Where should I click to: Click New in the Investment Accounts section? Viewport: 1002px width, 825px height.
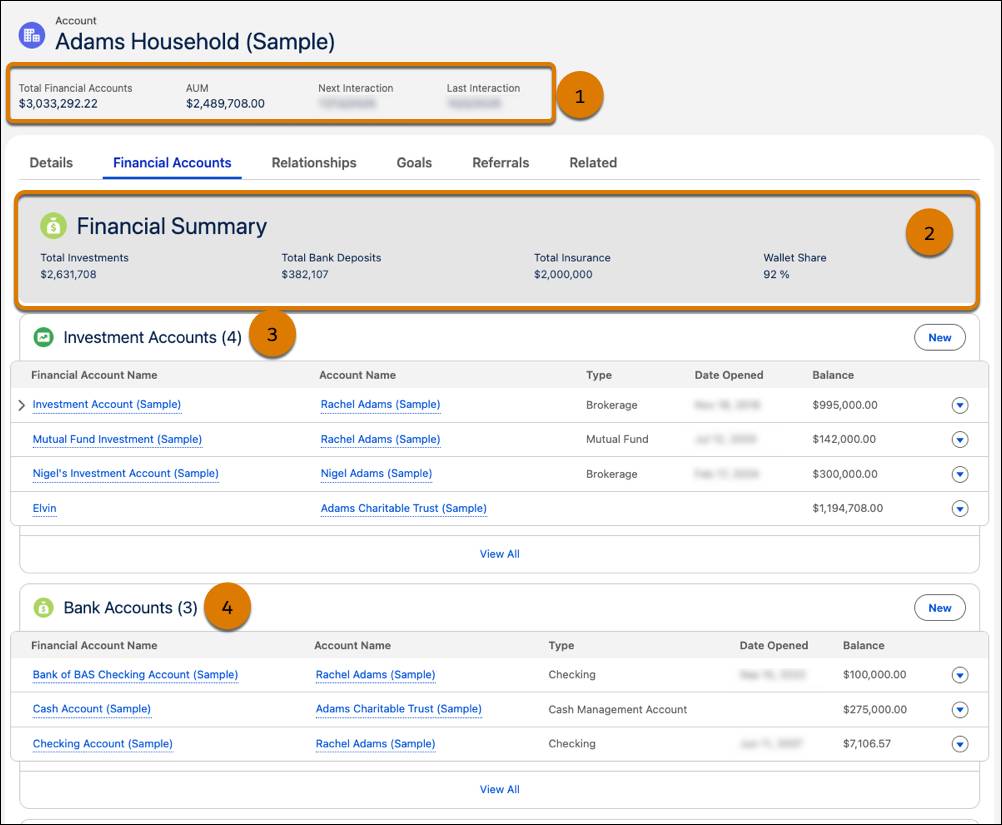[938, 337]
